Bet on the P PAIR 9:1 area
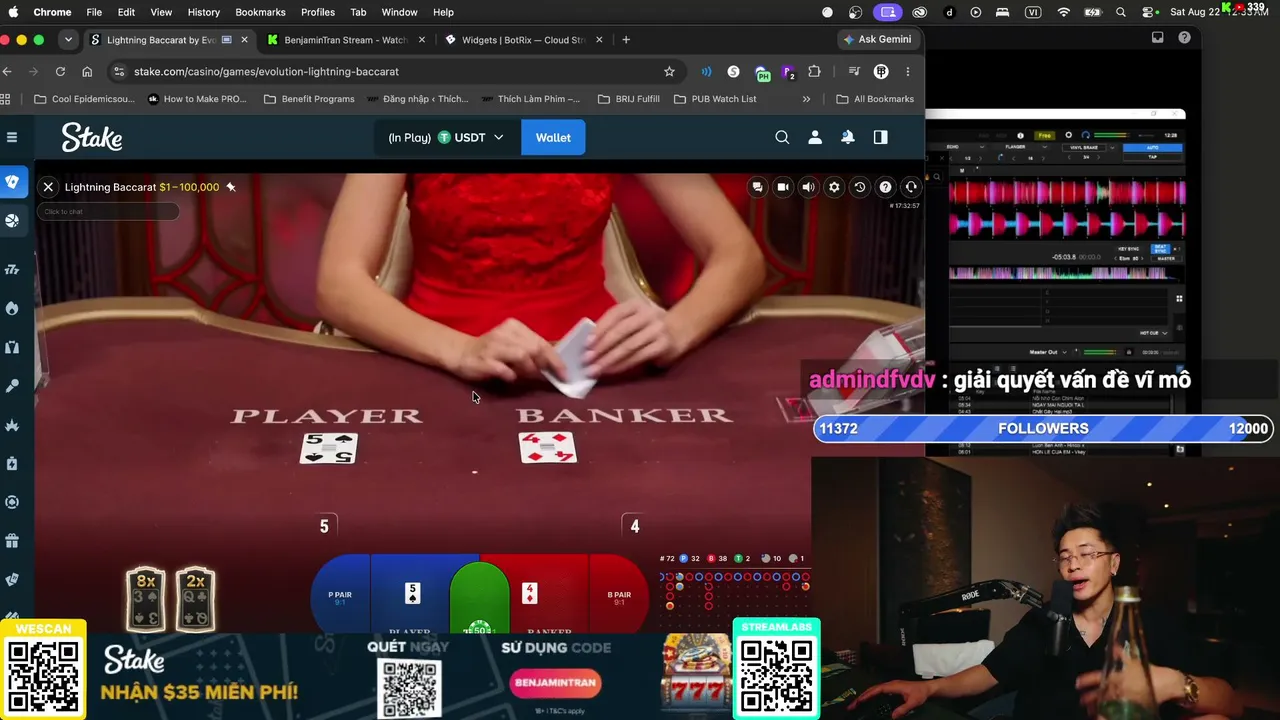 [340, 596]
